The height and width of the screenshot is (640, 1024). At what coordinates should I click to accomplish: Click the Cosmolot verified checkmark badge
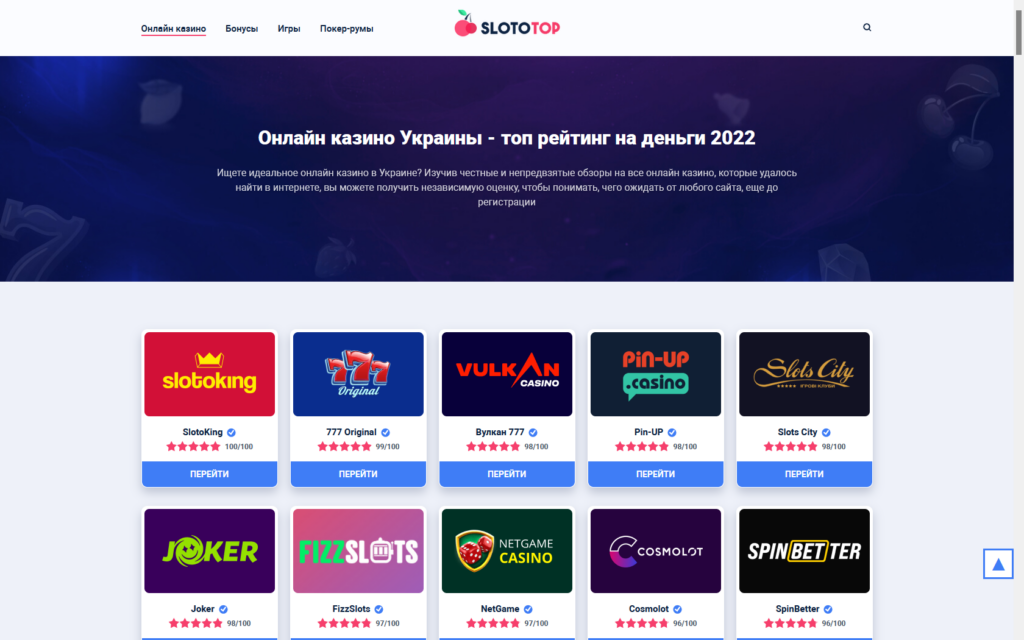click(677, 609)
